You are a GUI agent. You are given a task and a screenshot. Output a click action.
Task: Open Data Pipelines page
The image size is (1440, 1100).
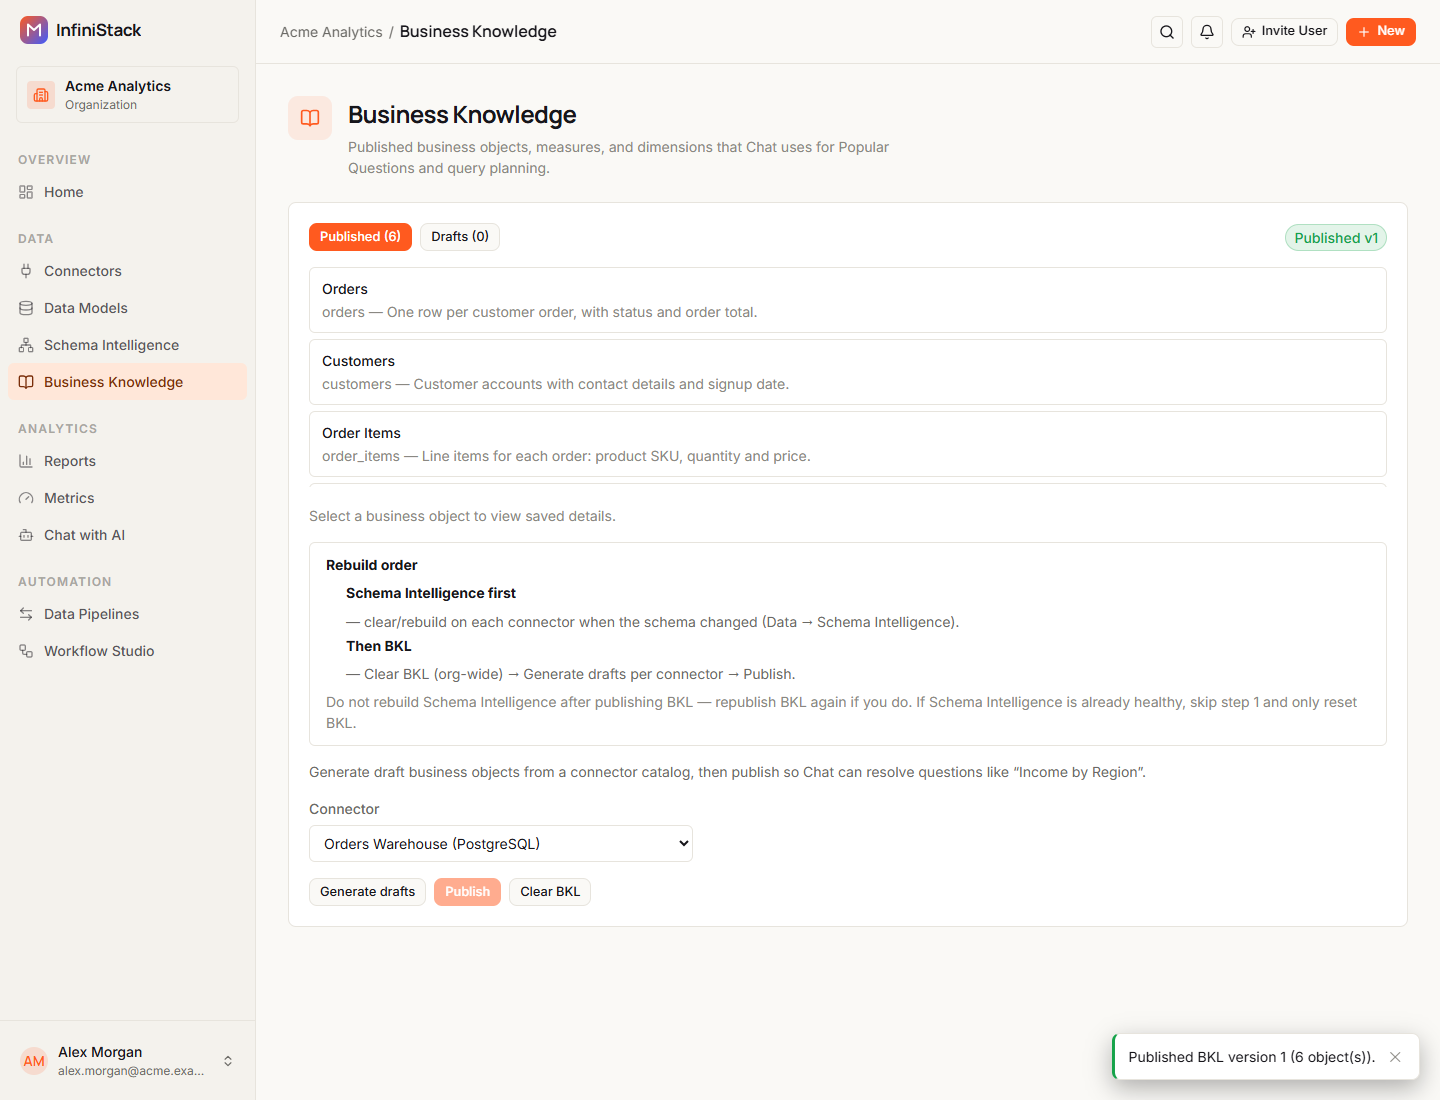coord(127,614)
